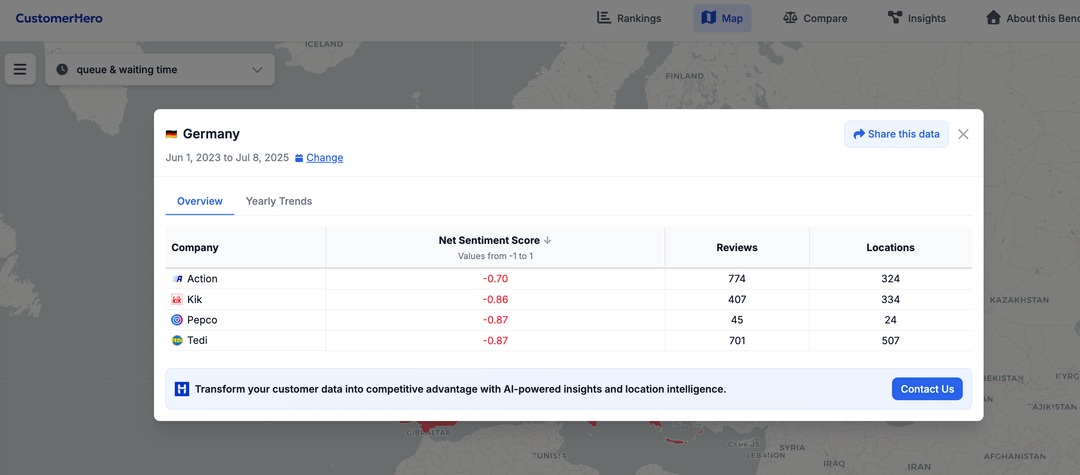The height and width of the screenshot is (475, 1080).
Task: Open queue & waiting time dropdown
Action: tap(160, 69)
